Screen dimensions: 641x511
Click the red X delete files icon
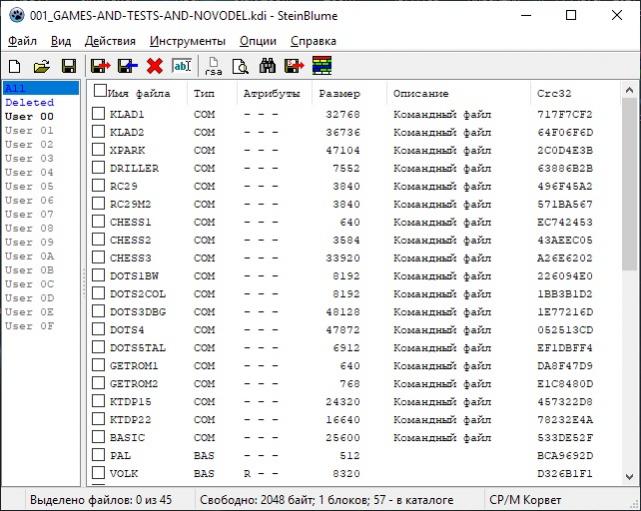pyautogui.click(x=154, y=66)
